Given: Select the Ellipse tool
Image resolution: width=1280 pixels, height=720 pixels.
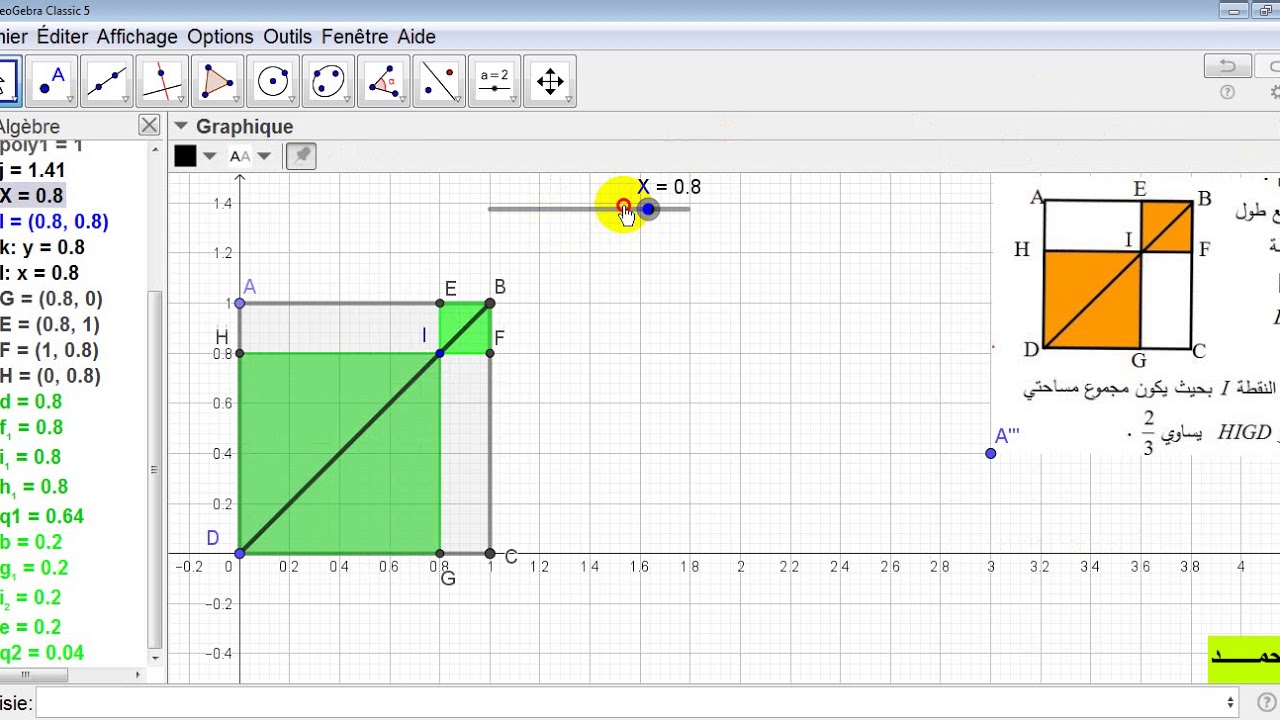Looking at the screenshot, I should point(329,82).
